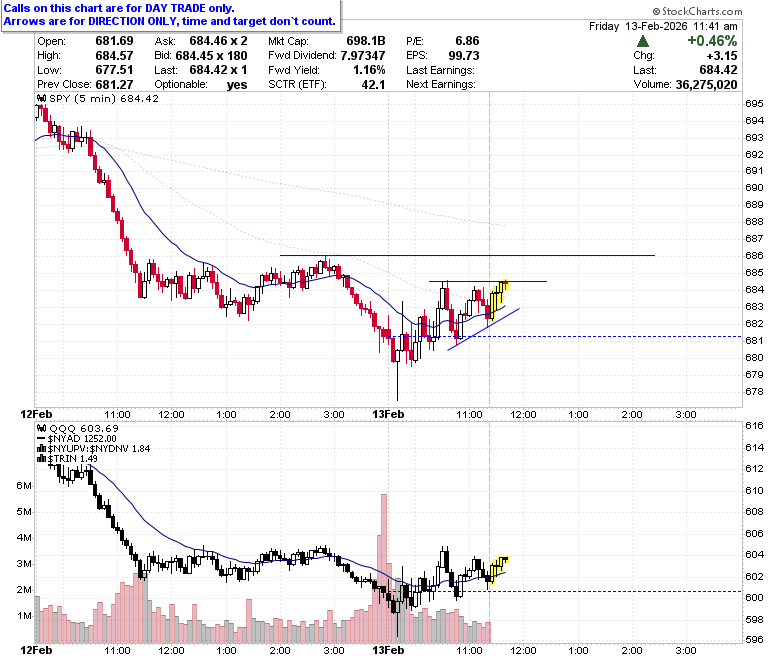
Task: Click the green up-arrow change indicator
Action: coord(643,41)
